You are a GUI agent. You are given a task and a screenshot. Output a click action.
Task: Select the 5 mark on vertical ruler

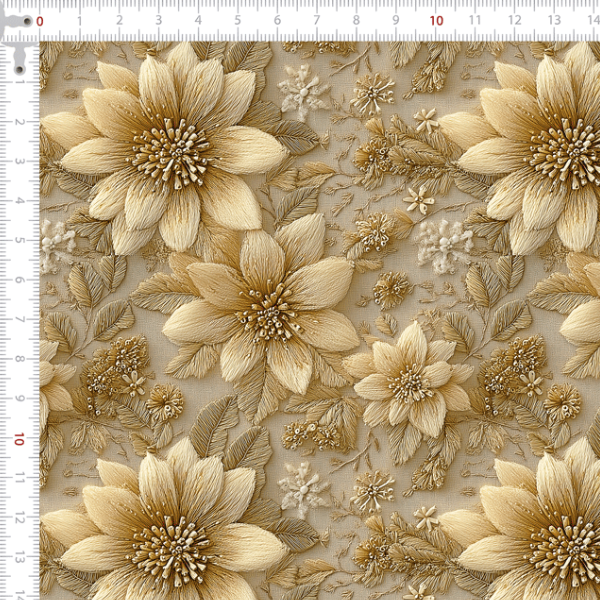[x=19, y=240]
